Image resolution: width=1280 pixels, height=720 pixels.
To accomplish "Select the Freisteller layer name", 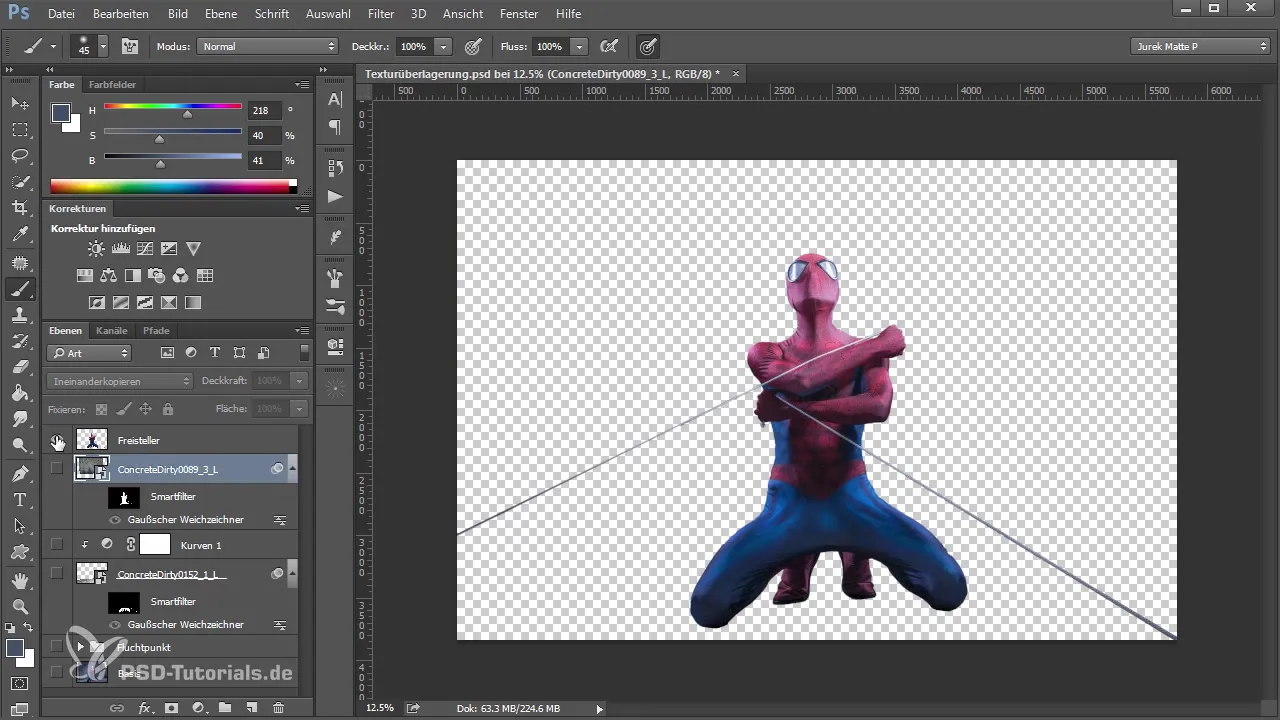I will [138, 440].
